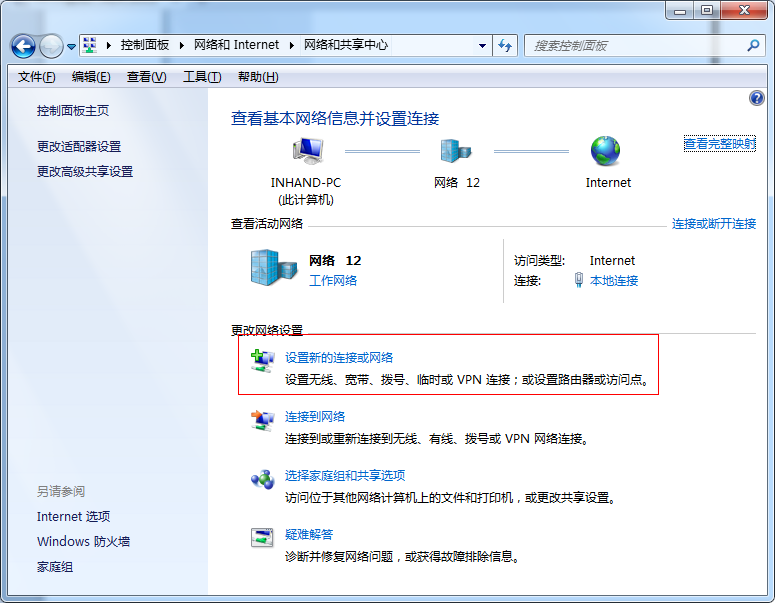Viewport: 775px width, 603px height.
Task: Open the 文件(F) menu
Action: pos(37,77)
